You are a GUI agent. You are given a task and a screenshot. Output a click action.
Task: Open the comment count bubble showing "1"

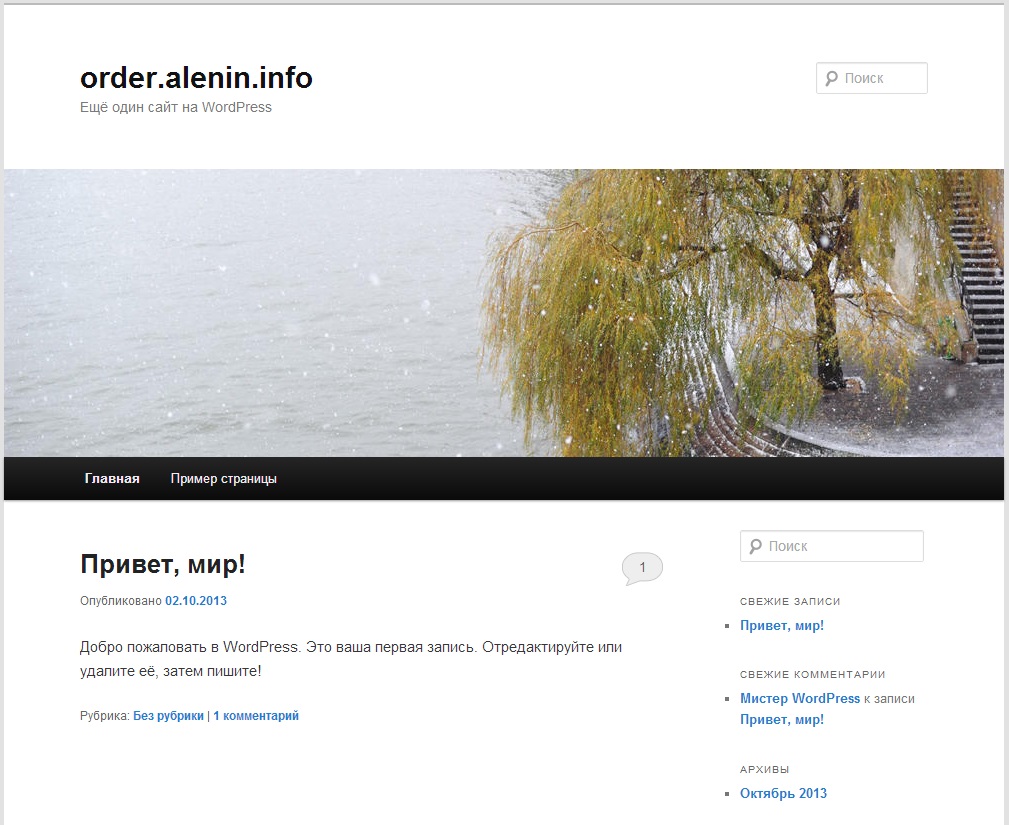point(643,567)
